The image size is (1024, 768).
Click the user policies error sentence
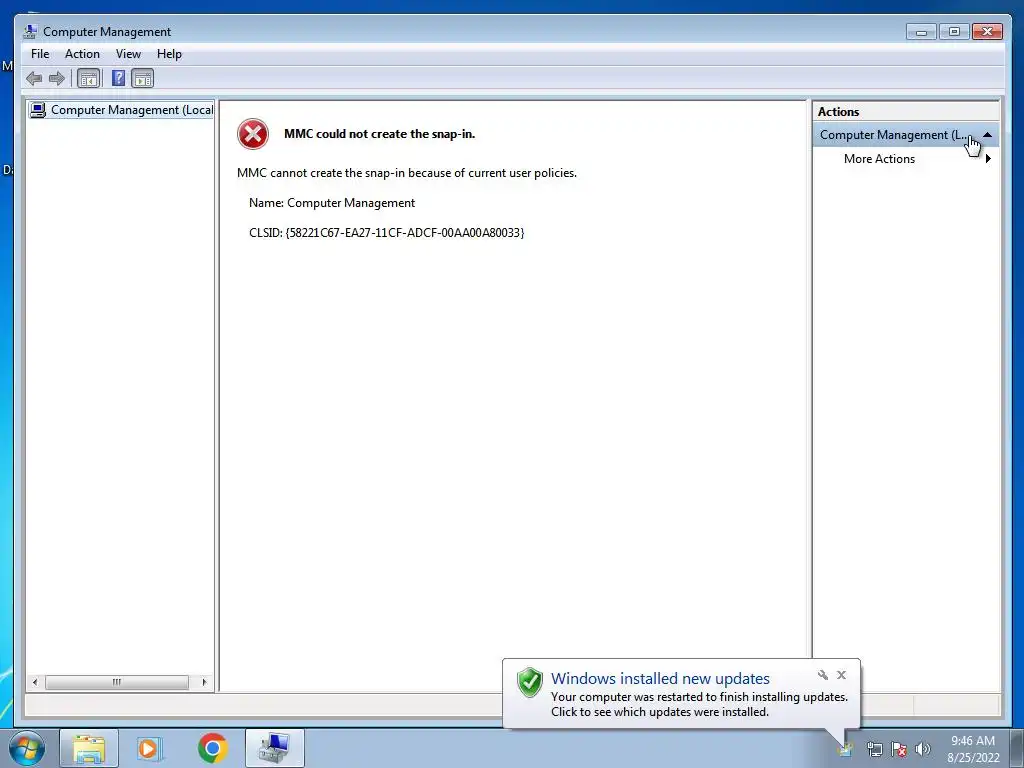coord(407,173)
